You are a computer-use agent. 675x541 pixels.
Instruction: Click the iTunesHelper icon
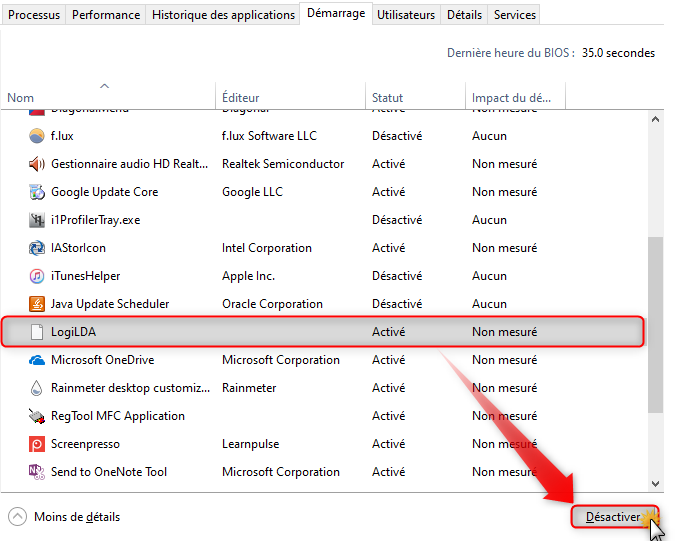37,276
